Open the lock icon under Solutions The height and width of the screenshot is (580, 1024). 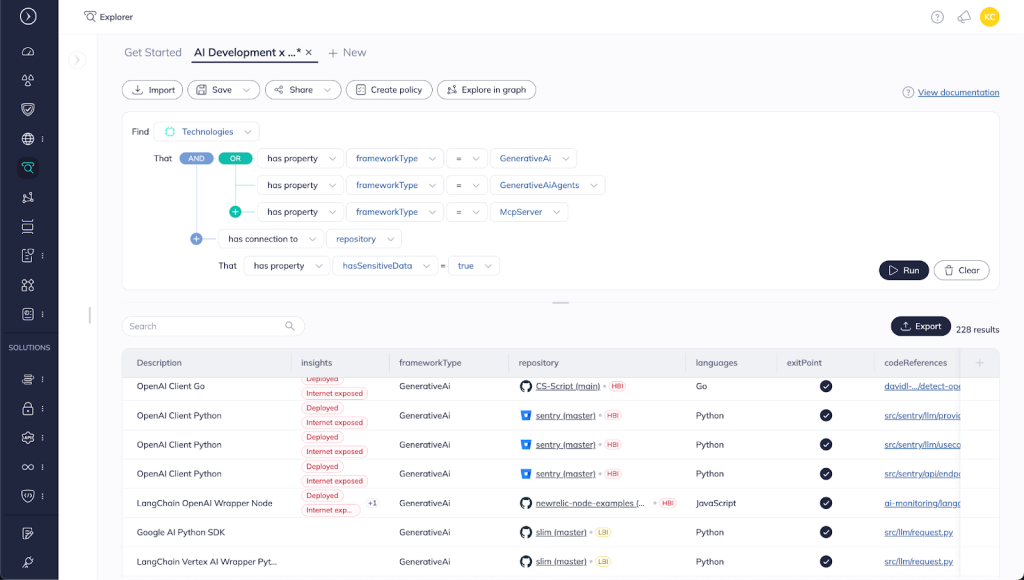(28, 408)
